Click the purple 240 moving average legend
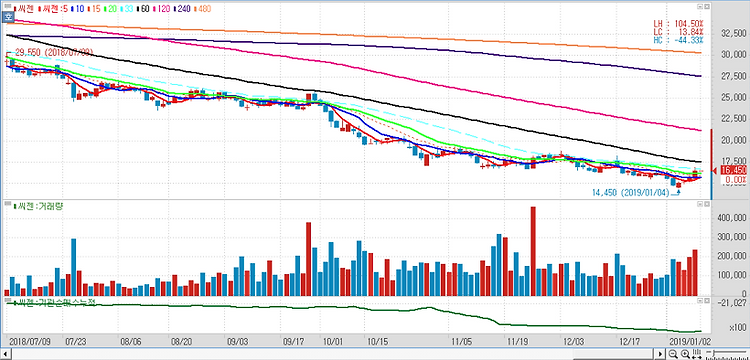750x360 pixels. point(183,8)
